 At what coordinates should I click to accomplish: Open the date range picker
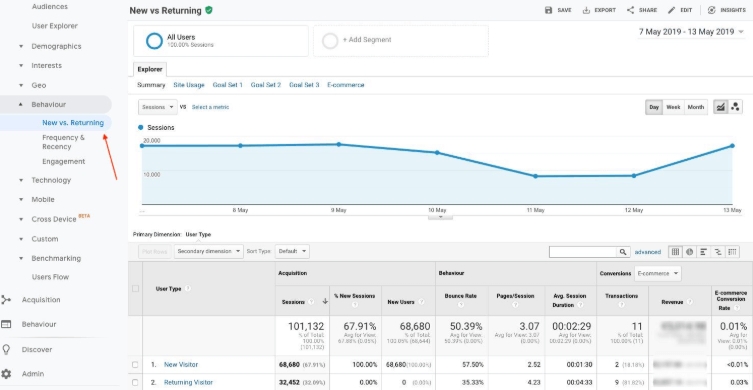691,32
